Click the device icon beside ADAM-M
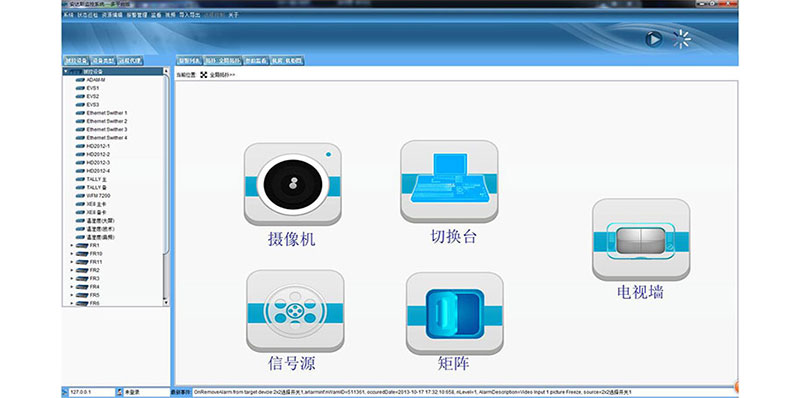 coord(80,80)
